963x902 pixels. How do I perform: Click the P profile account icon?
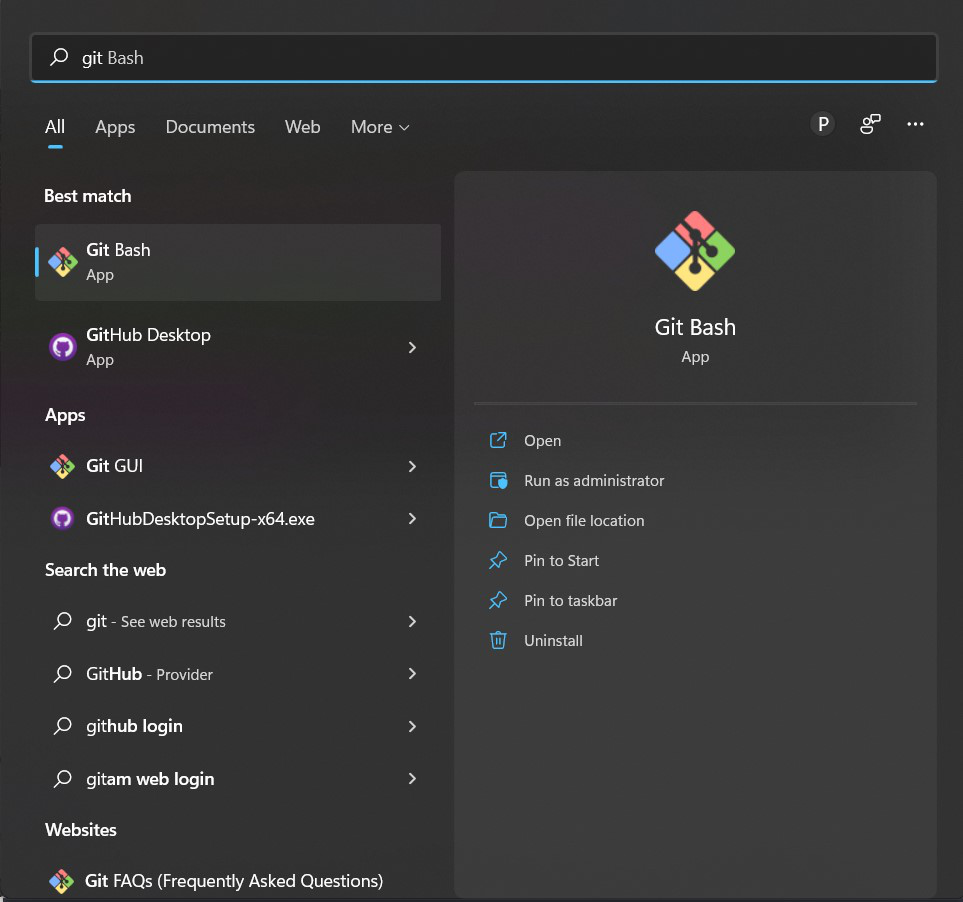point(823,124)
